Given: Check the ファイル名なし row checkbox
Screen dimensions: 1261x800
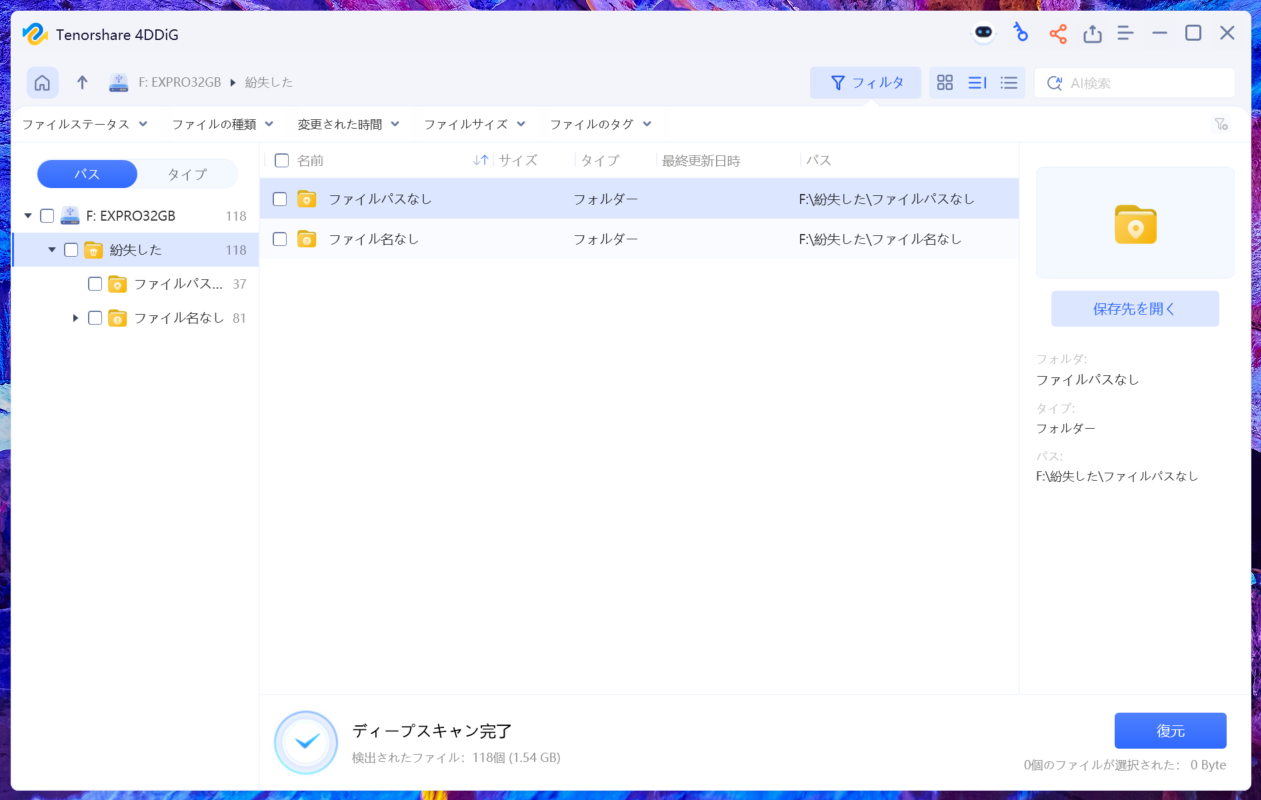Looking at the screenshot, I should [280, 239].
